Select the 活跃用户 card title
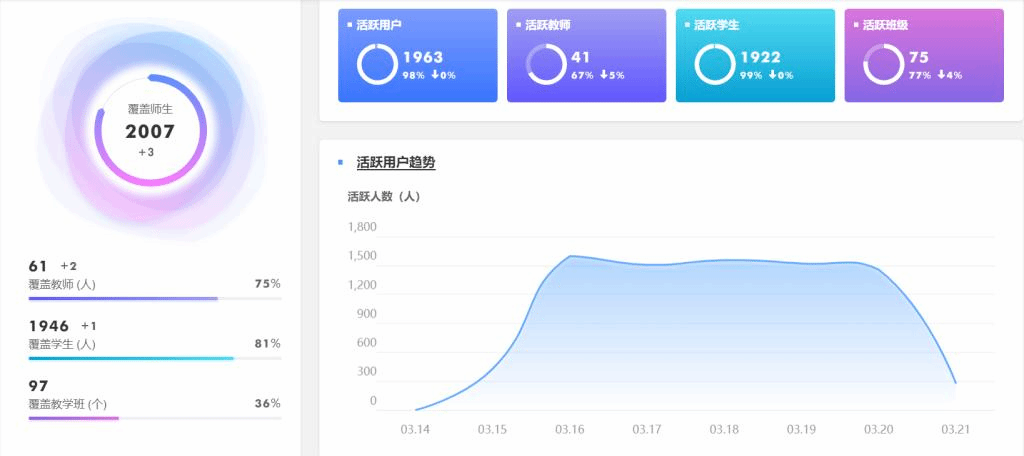The height and width of the screenshot is (456, 1024). 379,25
